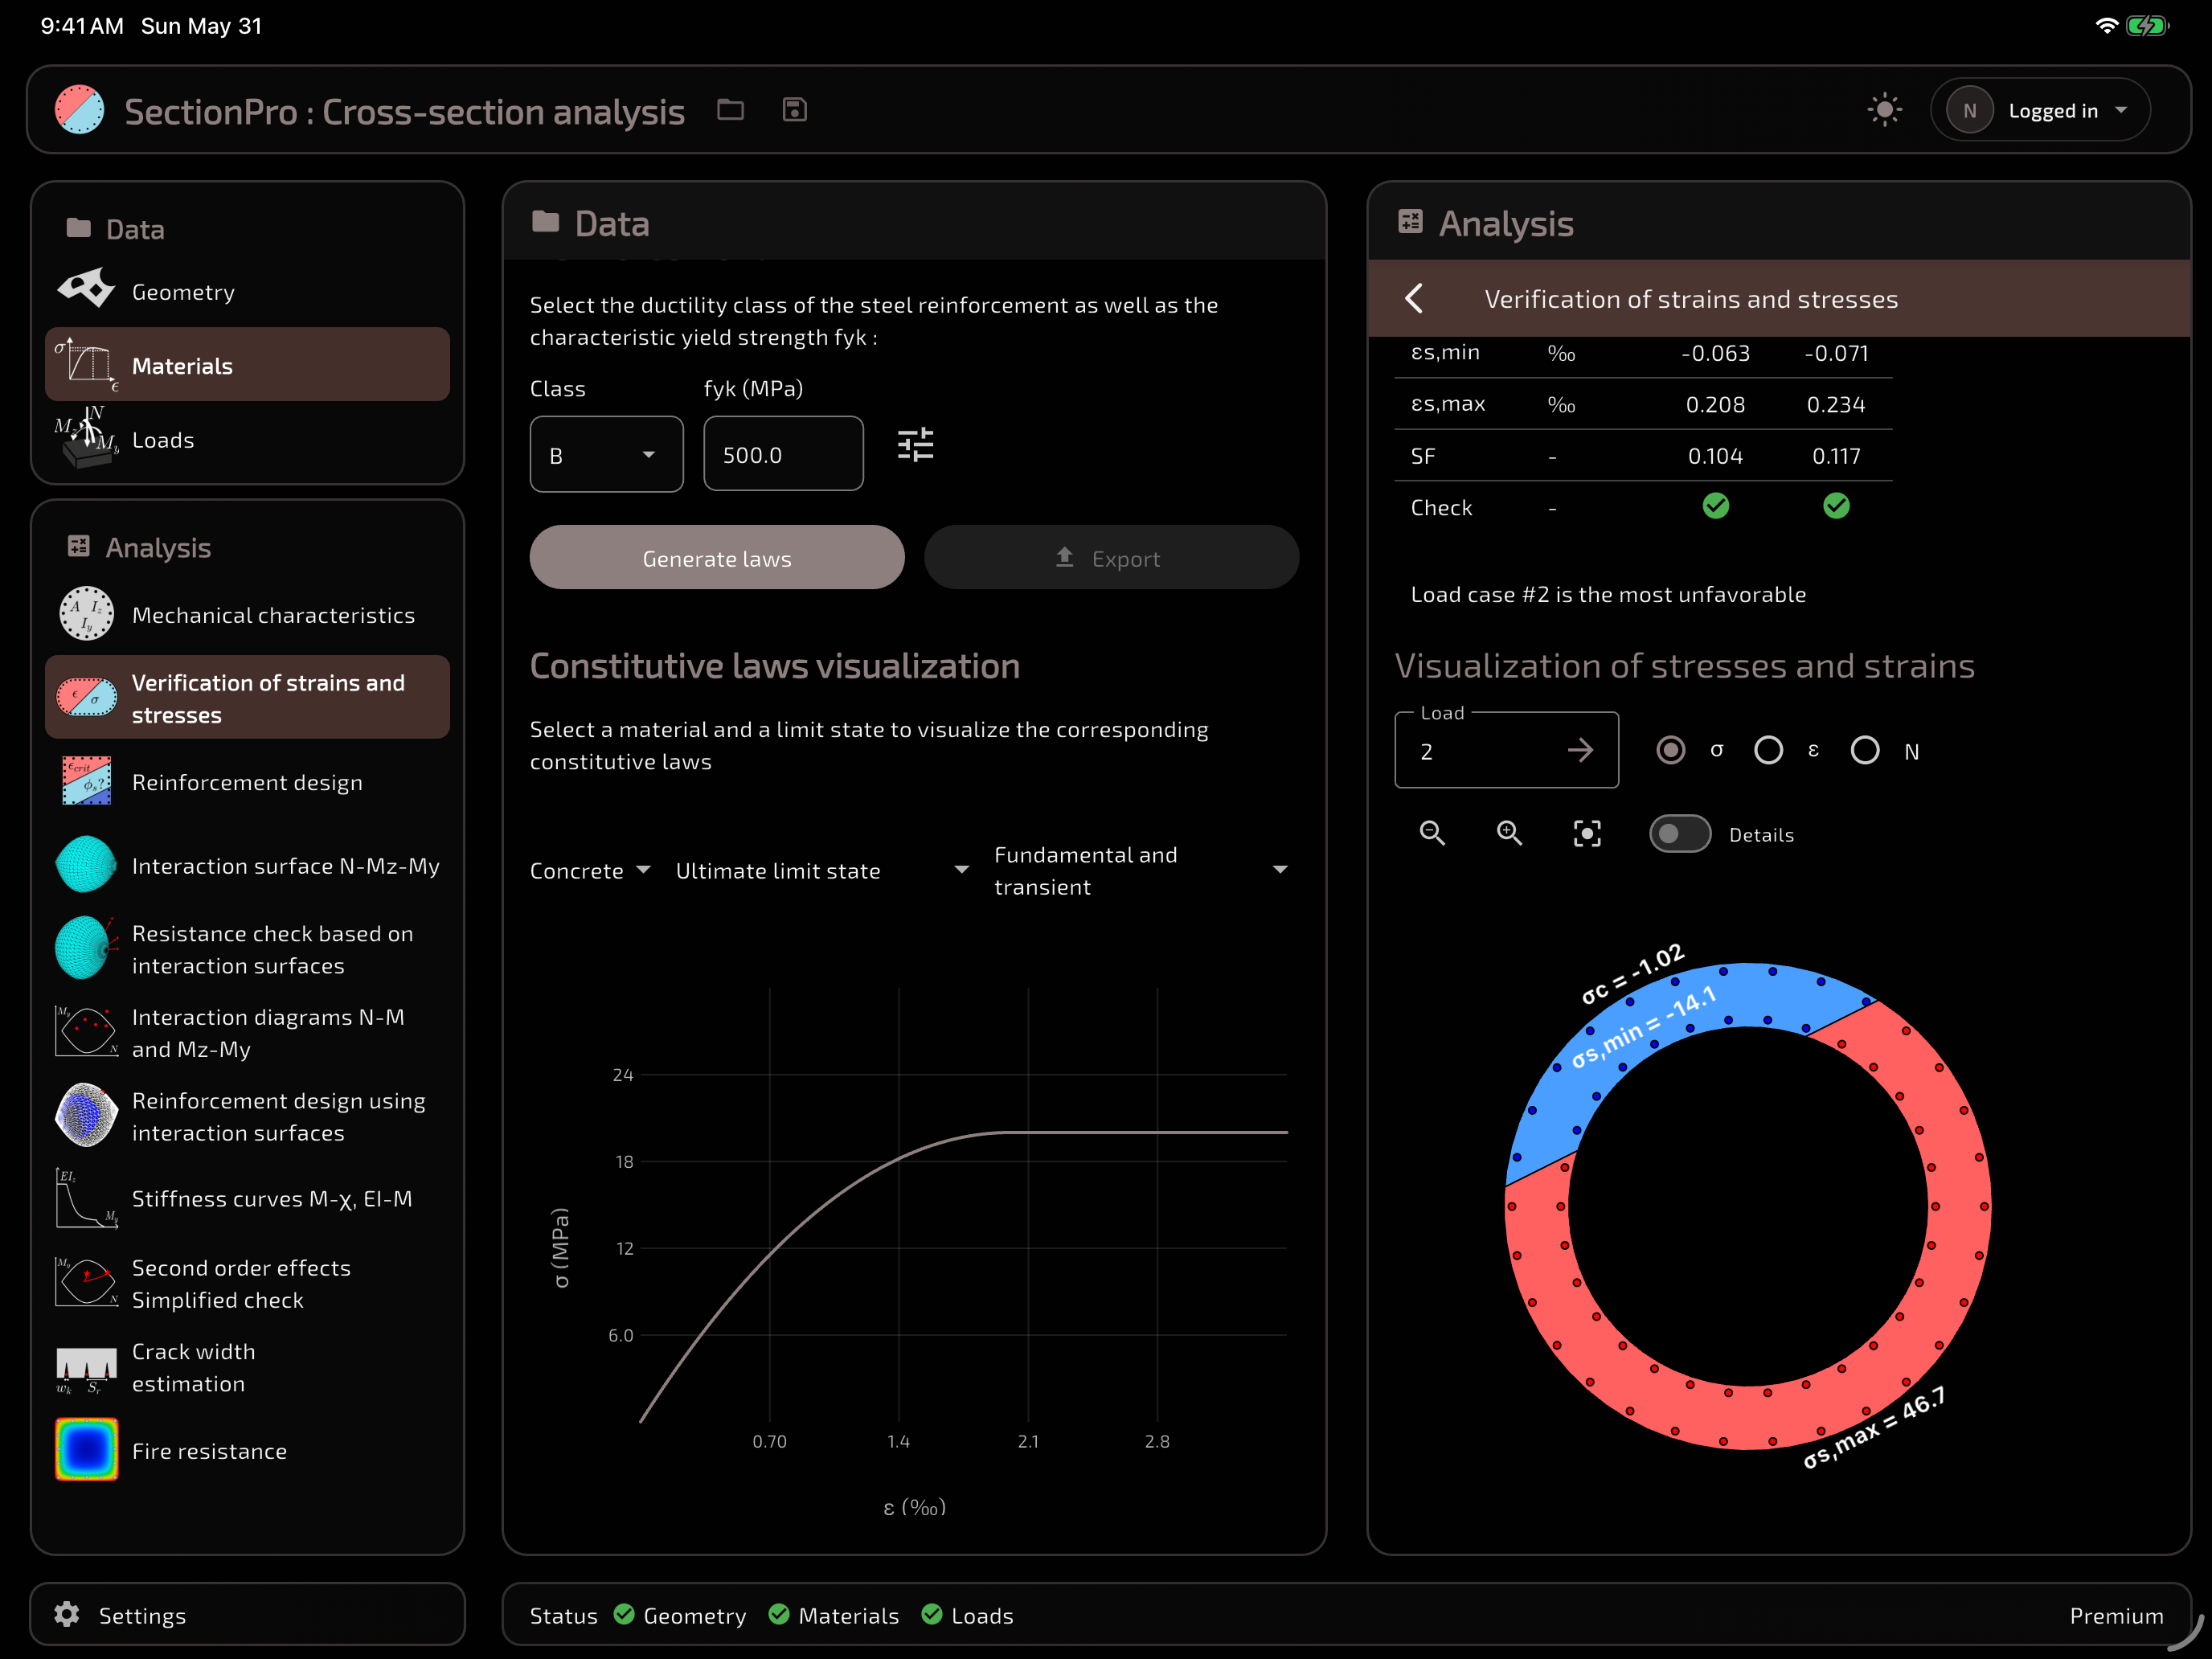Toggle the Details switch

click(1680, 833)
